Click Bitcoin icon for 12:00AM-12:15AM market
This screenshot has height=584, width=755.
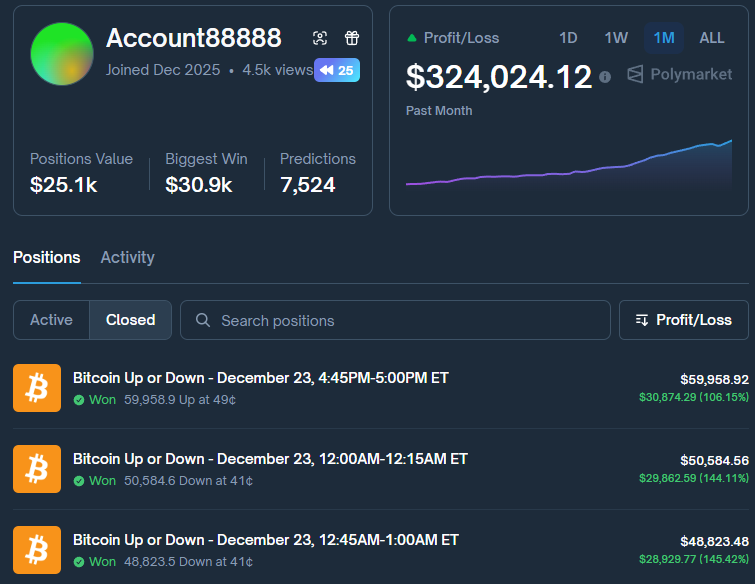click(37, 469)
